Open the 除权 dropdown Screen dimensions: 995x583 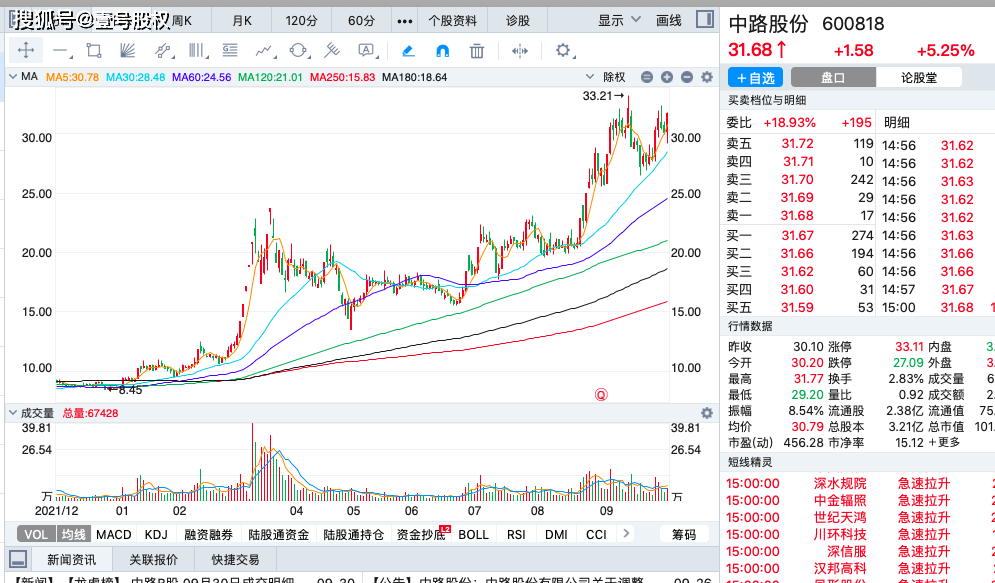(x=607, y=77)
